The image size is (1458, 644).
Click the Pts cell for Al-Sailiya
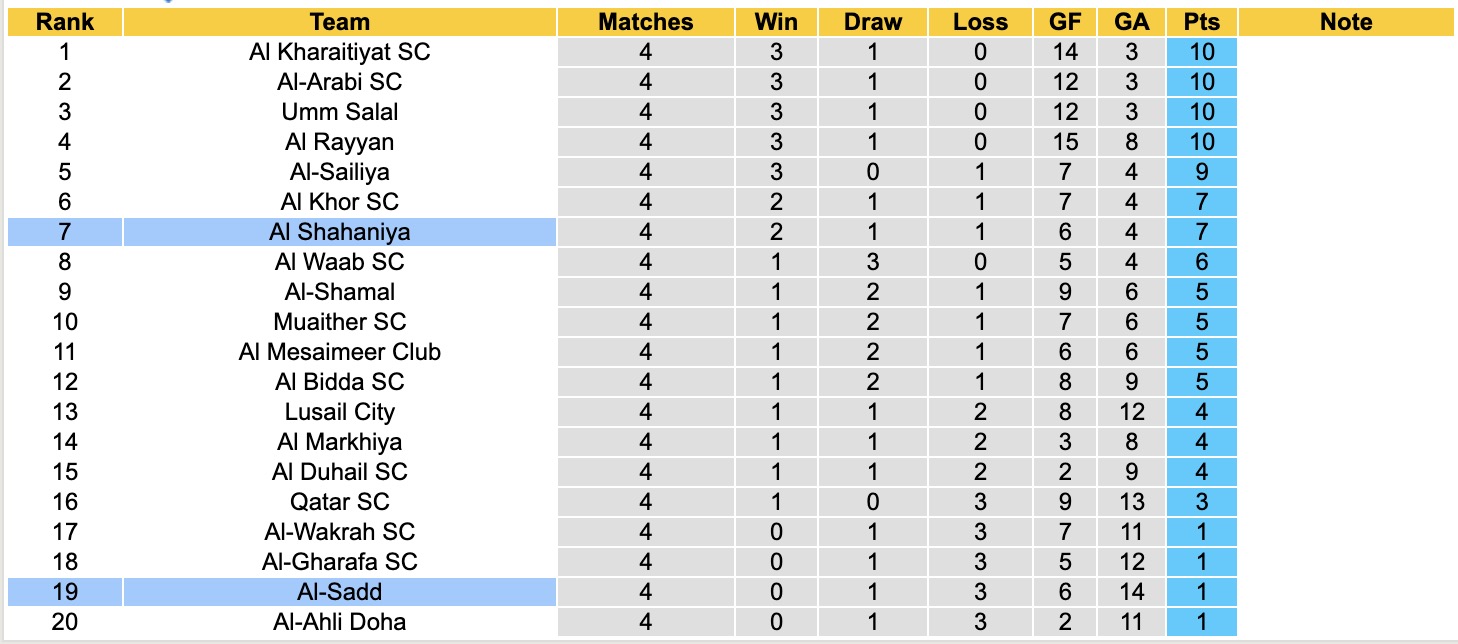pyautogui.click(x=1201, y=172)
